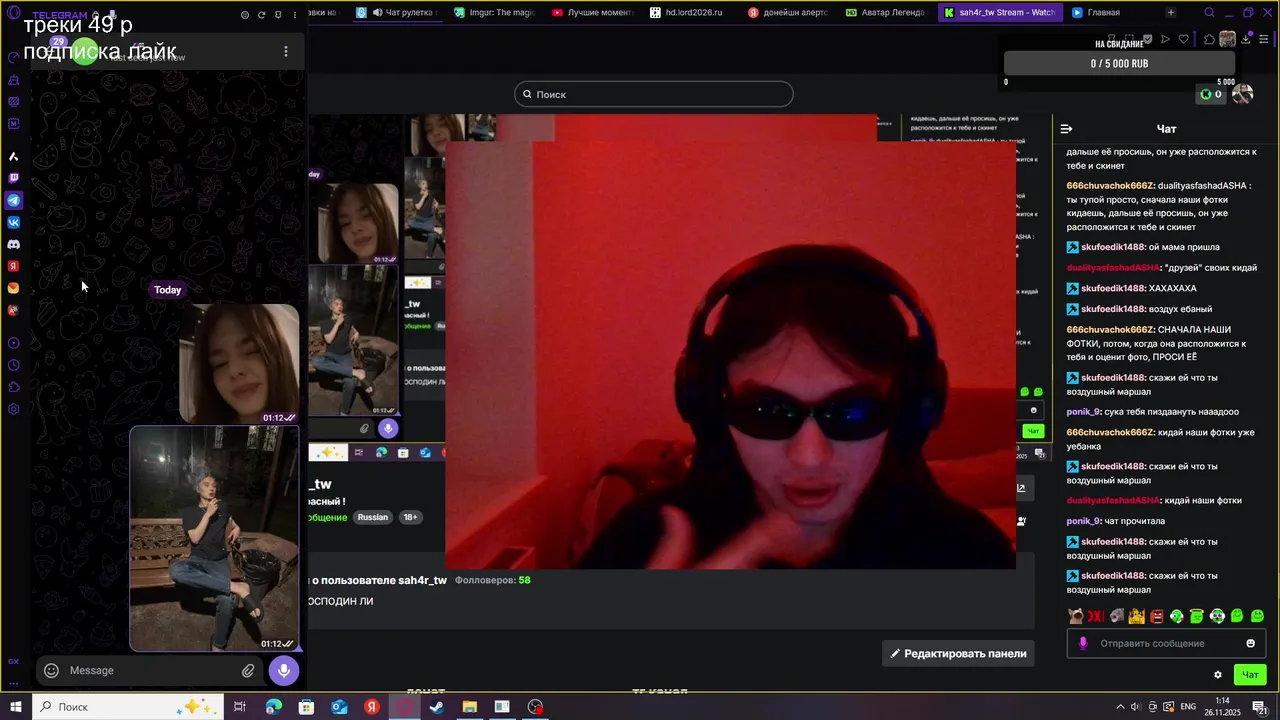The height and width of the screenshot is (720, 1280).
Task: Open Windows Start menu
Action: (x=15, y=707)
